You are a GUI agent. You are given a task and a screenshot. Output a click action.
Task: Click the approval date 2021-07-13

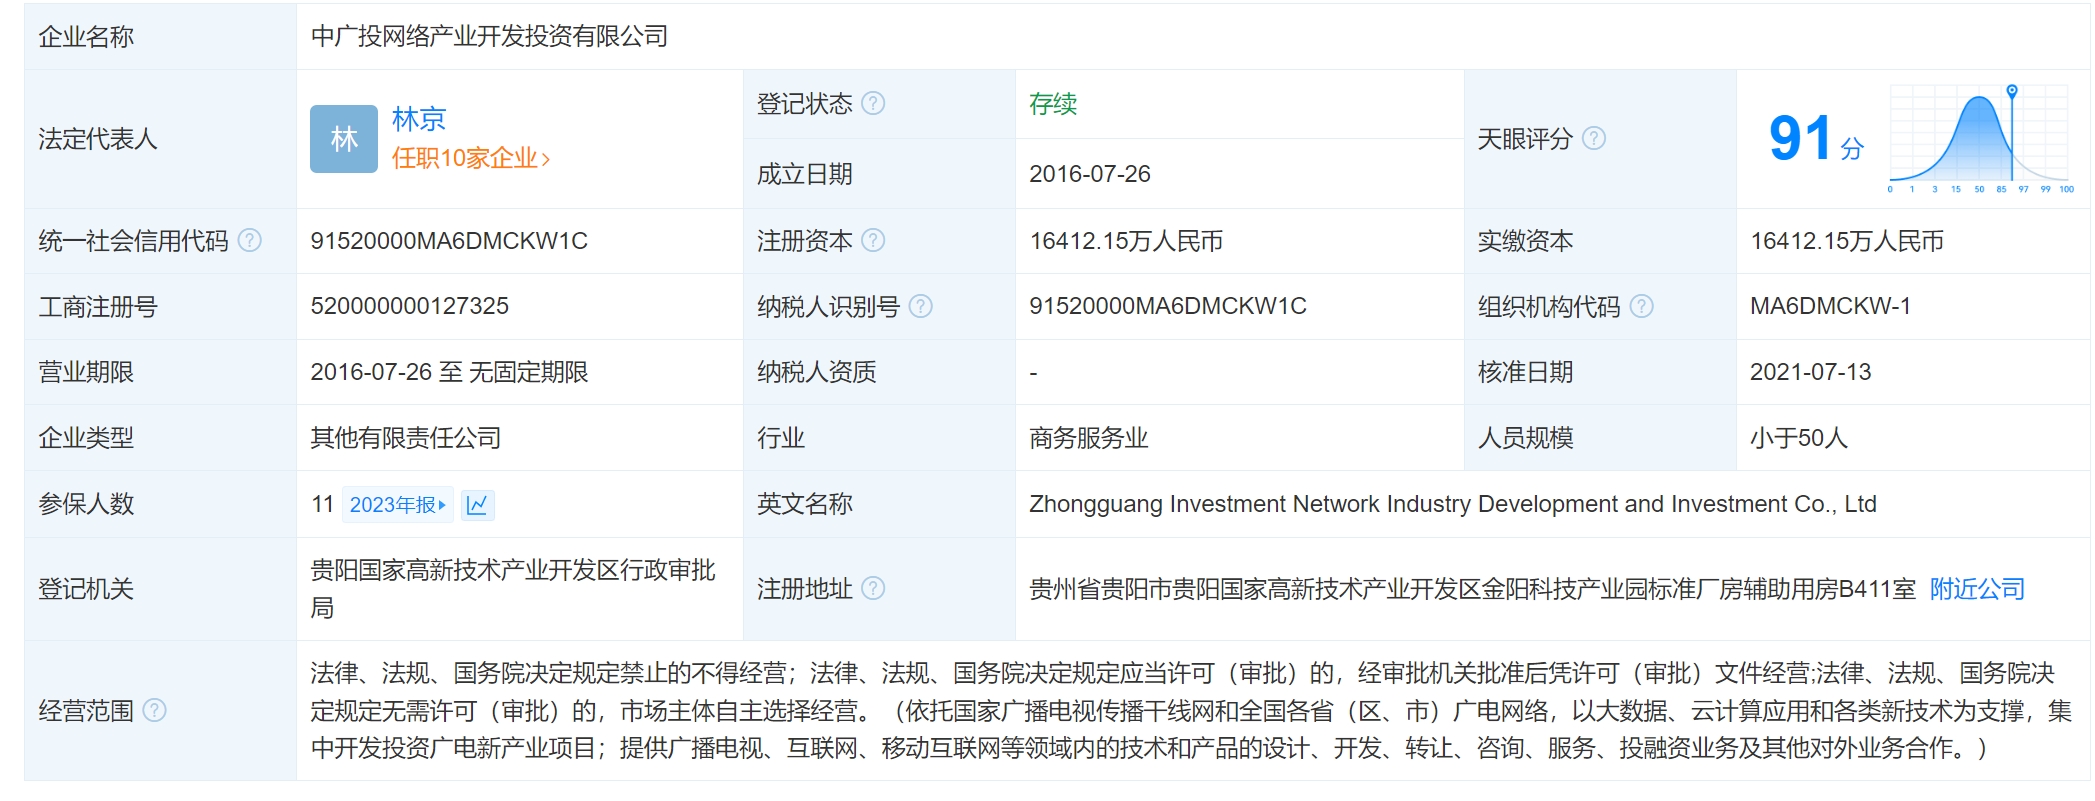tap(1810, 372)
